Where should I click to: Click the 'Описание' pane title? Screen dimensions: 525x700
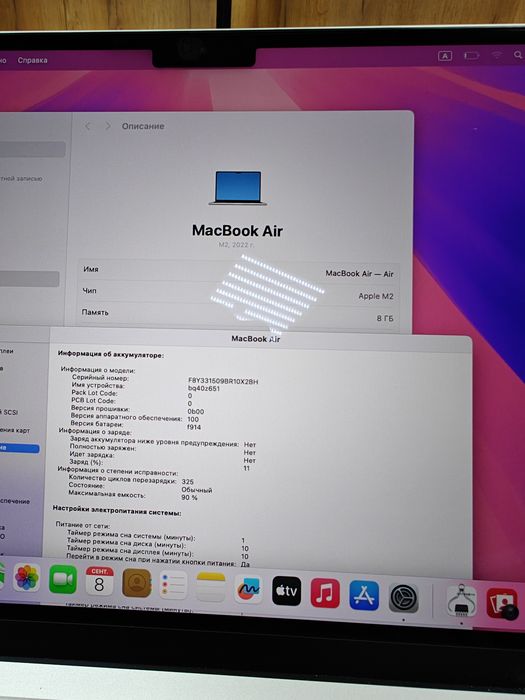143,126
